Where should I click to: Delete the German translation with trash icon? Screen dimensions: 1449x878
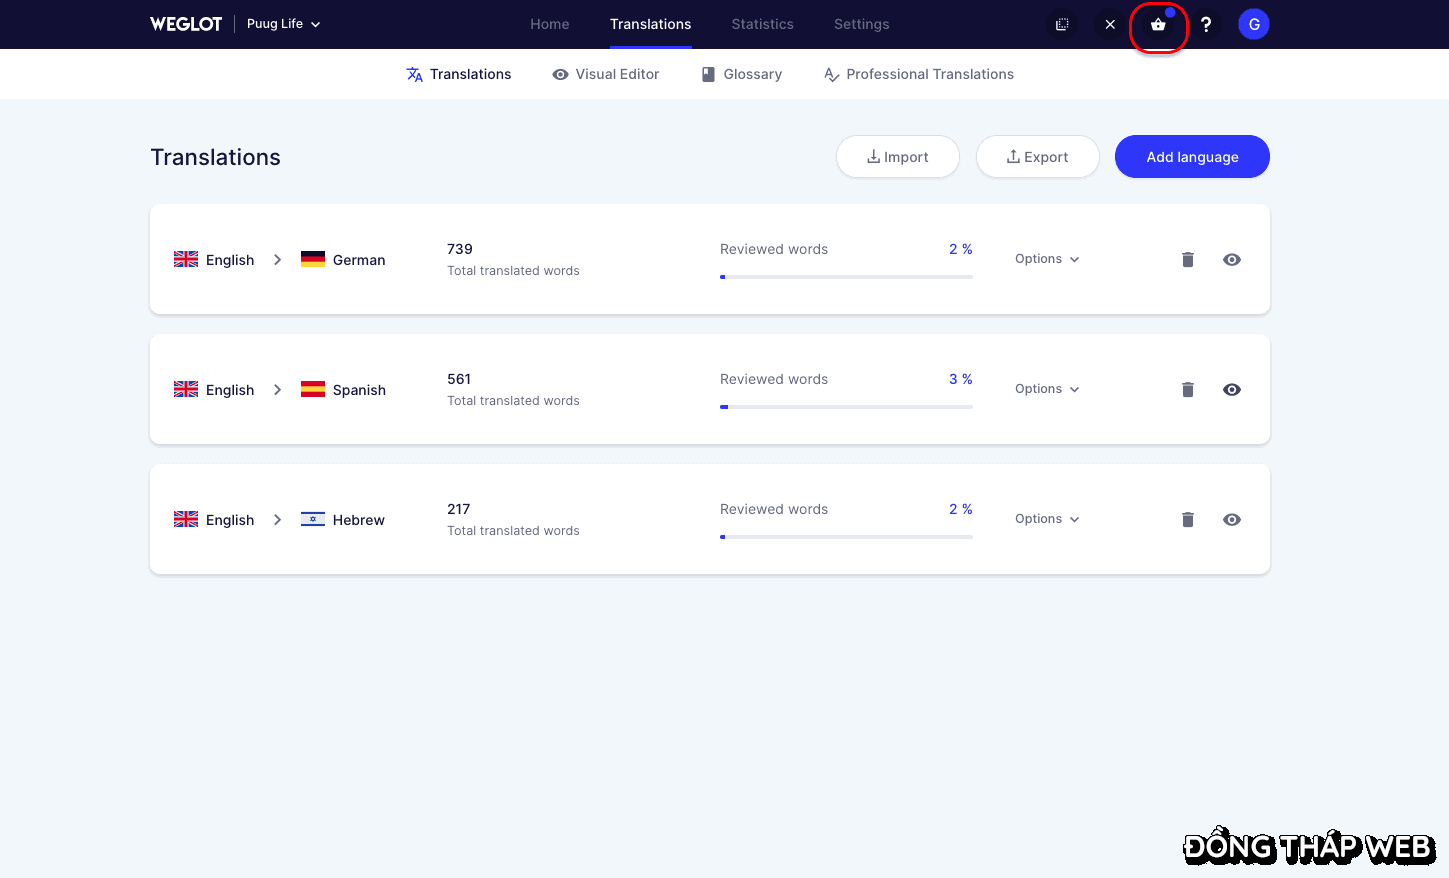(x=1188, y=260)
